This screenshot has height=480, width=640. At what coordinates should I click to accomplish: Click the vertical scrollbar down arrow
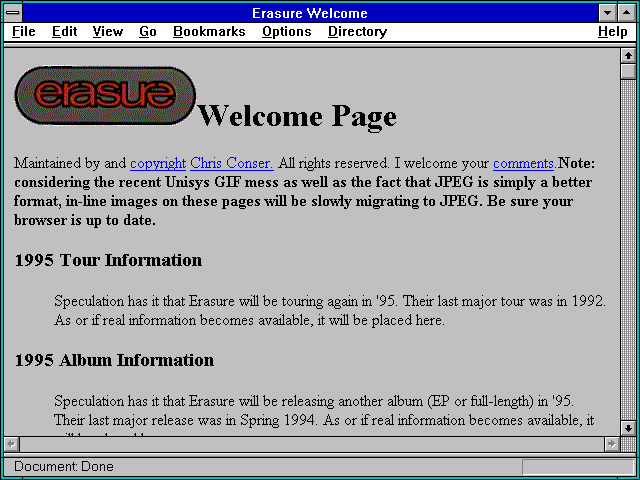point(628,428)
